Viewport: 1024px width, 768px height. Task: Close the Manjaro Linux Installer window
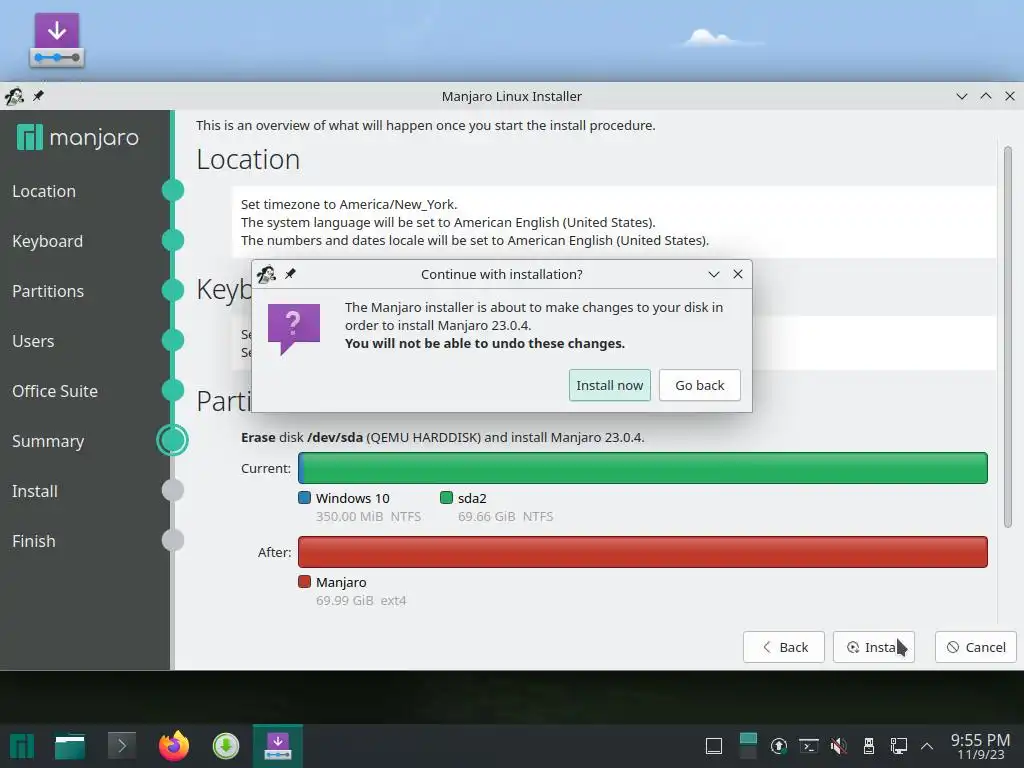1010,96
